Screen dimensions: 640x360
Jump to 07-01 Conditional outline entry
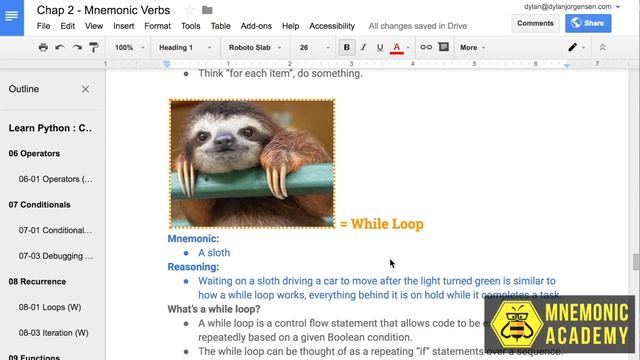pyautogui.click(x=55, y=230)
